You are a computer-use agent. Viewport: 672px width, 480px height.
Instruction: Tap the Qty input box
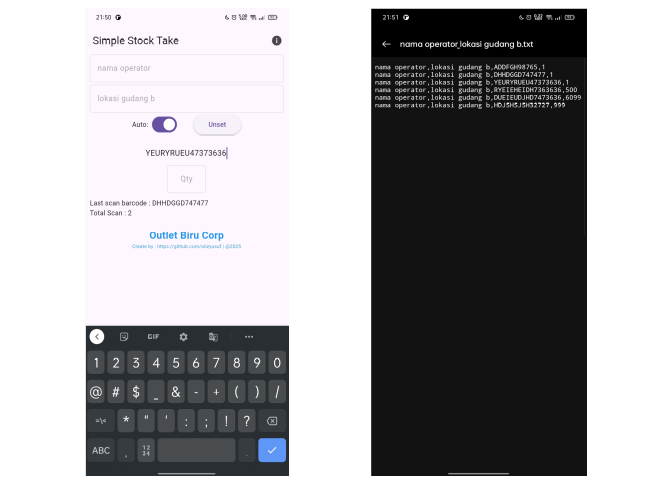click(x=186, y=179)
